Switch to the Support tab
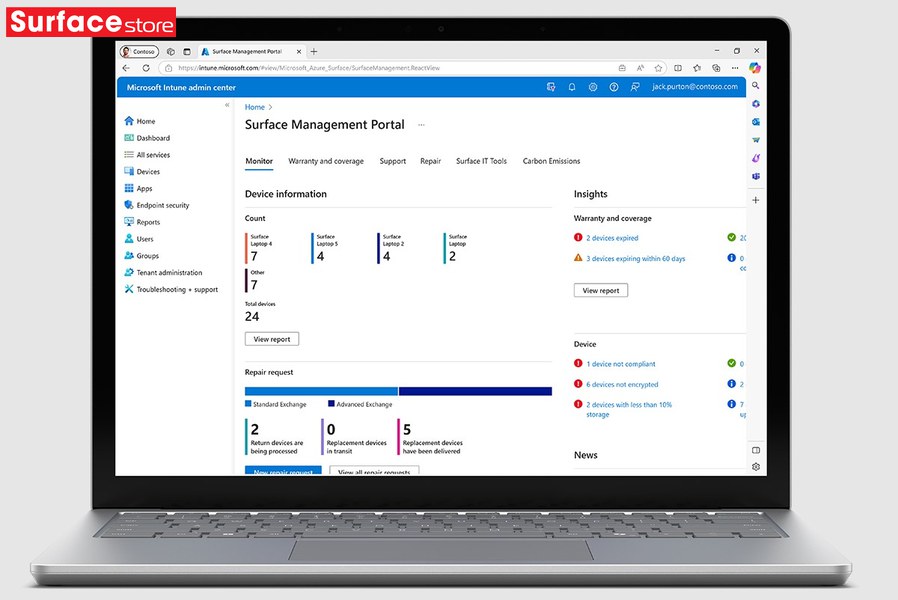This screenshot has width=898, height=600. (x=392, y=161)
